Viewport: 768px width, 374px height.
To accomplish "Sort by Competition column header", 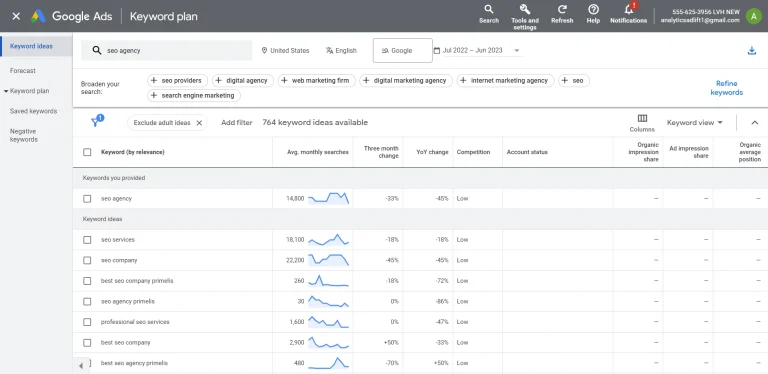I will [473, 152].
